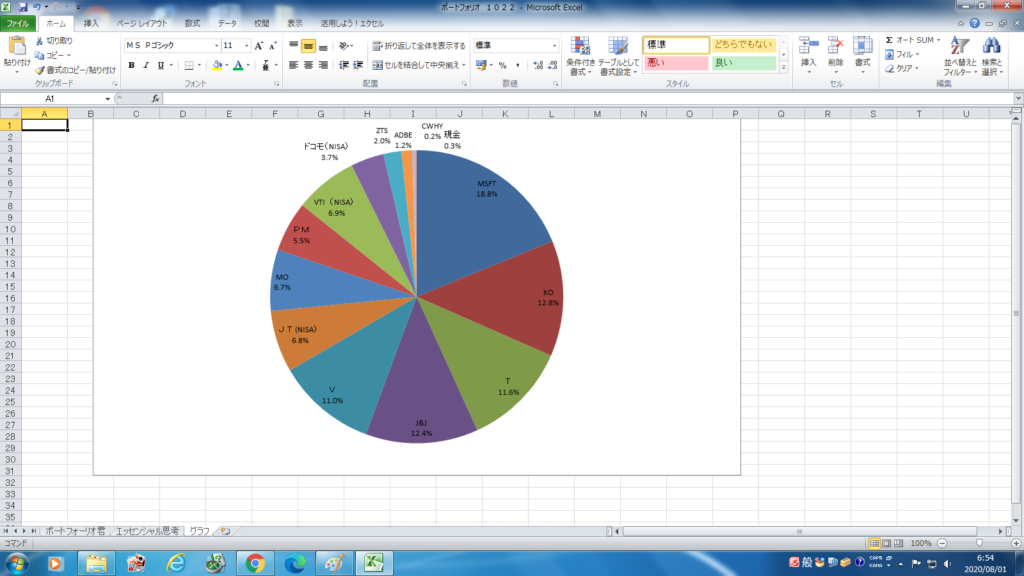
Task: Save the workbook with the floppy icon
Action: [x=23, y=7]
